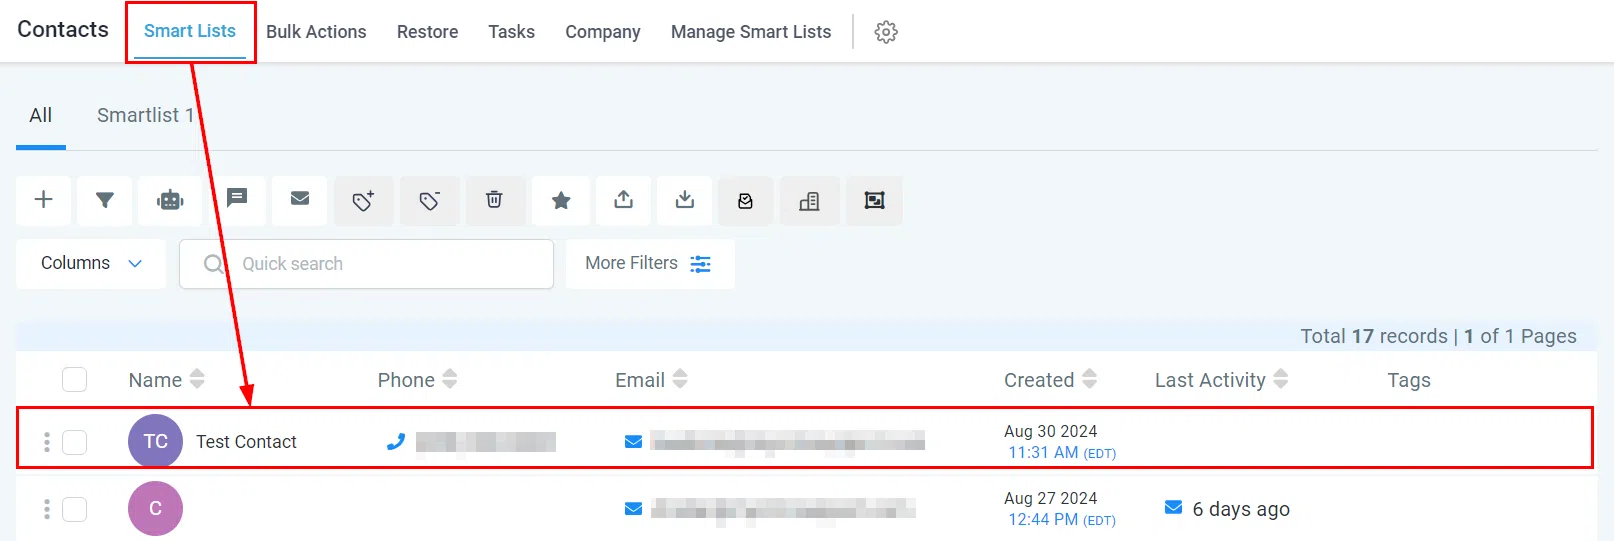Click the 6 days ago last activity text

tap(1241, 509)
